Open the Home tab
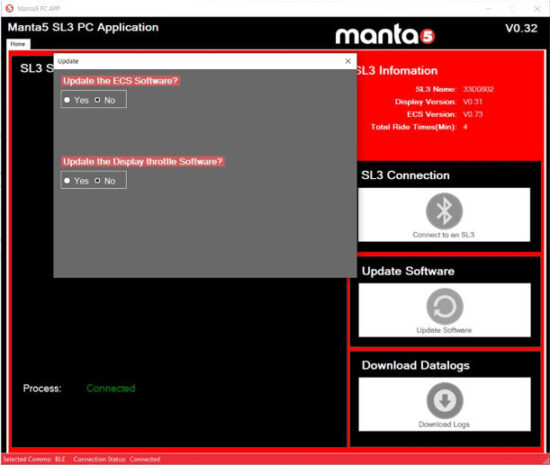Screen dimensions: 550x465 (x=18, y=44)
